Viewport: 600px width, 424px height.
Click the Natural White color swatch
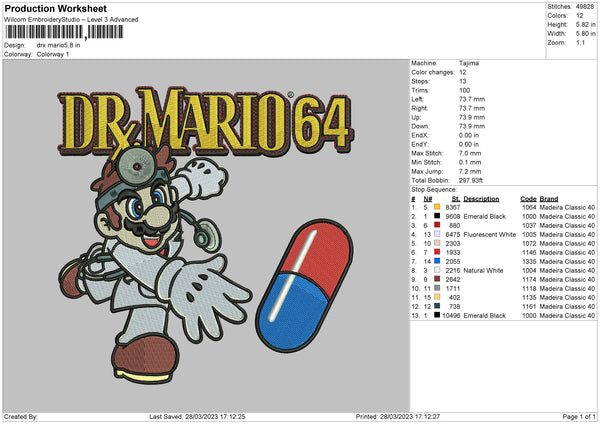pyautogui.click(x=437, y=270)
